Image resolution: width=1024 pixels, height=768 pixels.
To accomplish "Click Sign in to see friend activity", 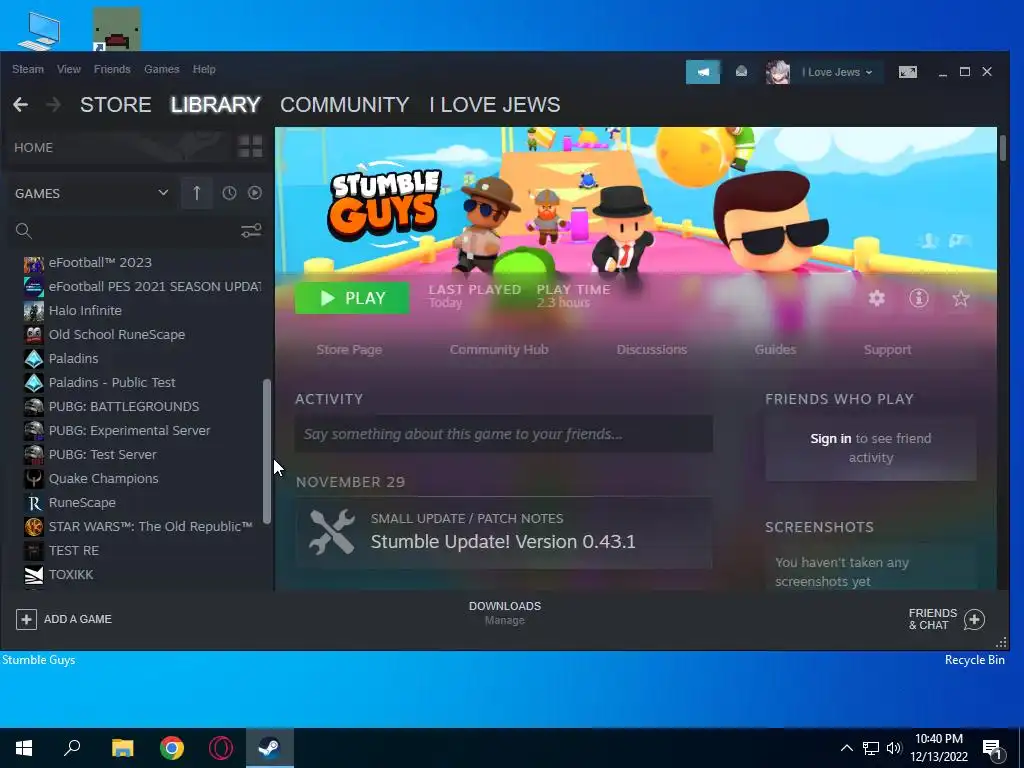I will coord(831,438).
